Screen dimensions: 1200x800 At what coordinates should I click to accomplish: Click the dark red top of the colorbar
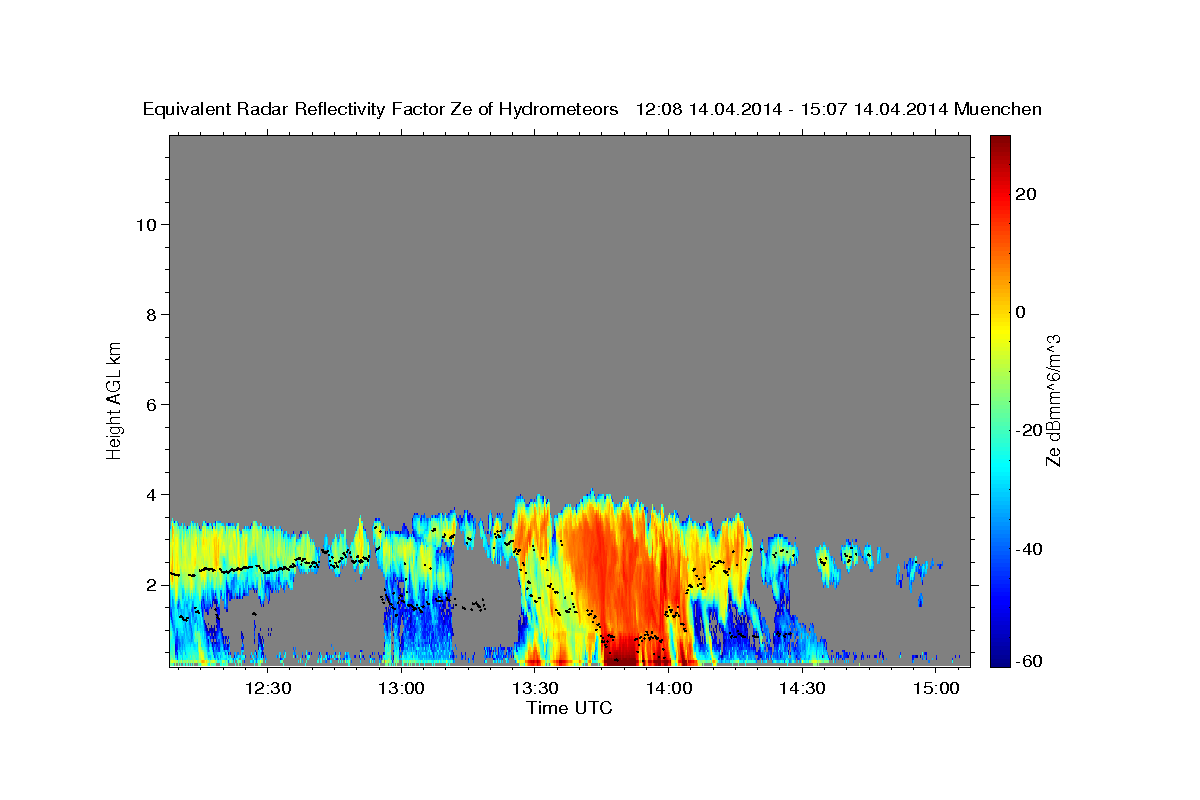(x=1000, y=145)
